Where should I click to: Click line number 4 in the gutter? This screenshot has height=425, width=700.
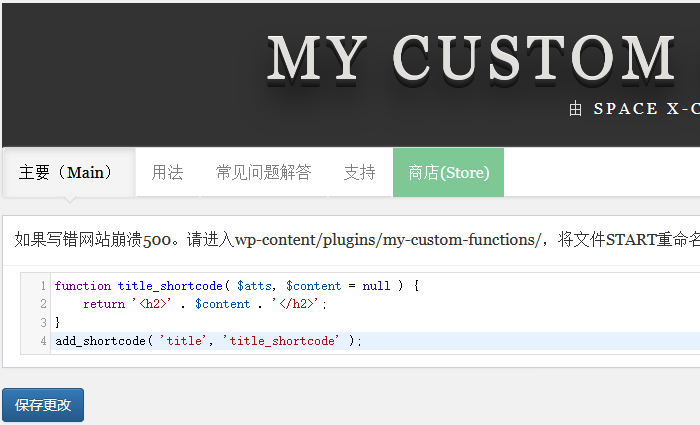point(43,341)
